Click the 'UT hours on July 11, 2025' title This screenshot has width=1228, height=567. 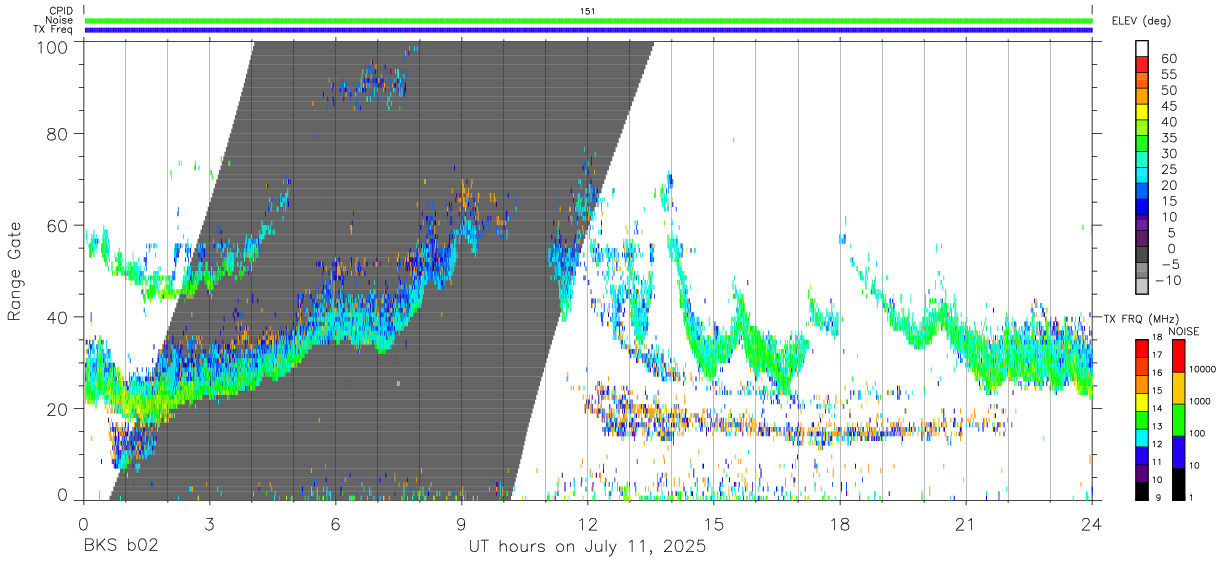tap(588, 547)
